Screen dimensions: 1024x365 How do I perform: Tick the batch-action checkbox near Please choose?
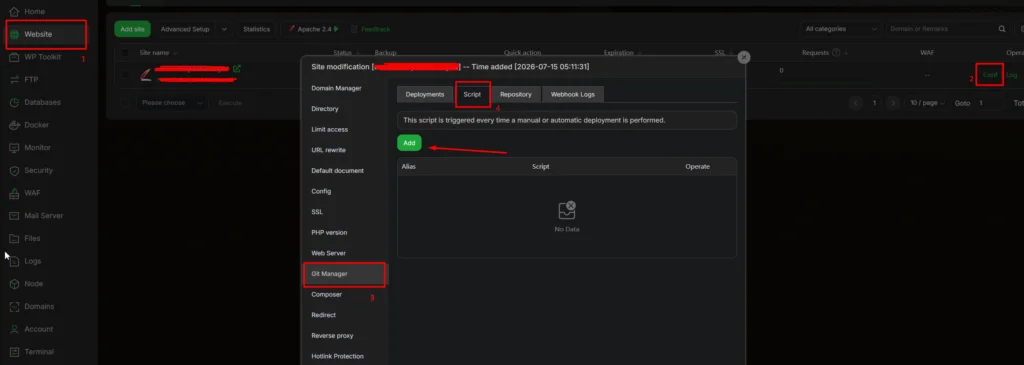(x=125, y=103)
